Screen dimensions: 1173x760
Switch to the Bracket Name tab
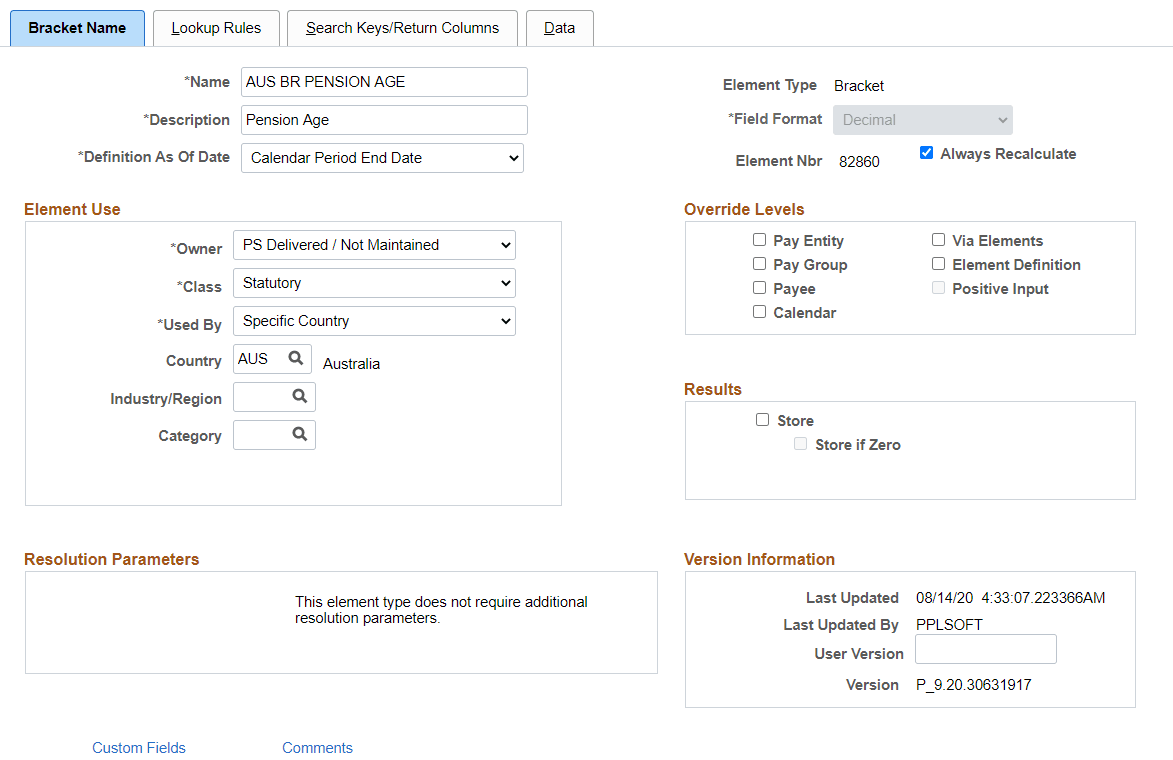[x=77, y=28]
